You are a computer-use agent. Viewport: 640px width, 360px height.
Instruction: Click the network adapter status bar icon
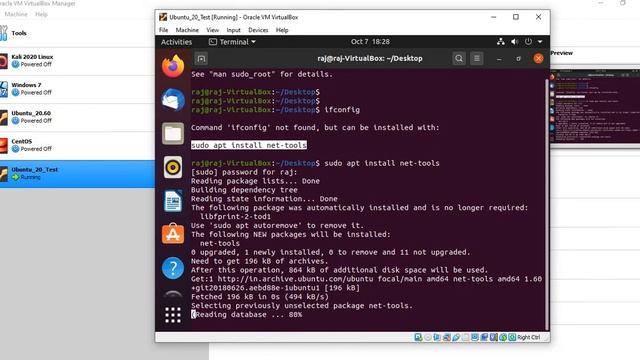tap(447, 337)
